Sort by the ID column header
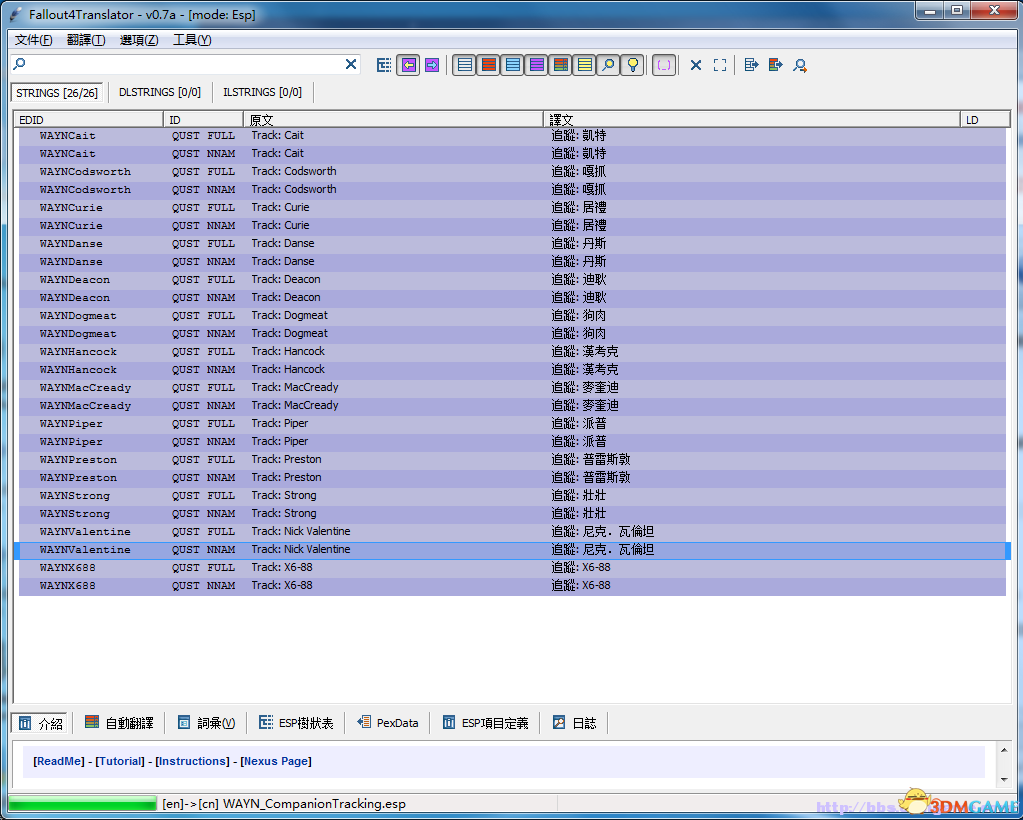This screenshot has width=1023, height=820. point(204,119)
